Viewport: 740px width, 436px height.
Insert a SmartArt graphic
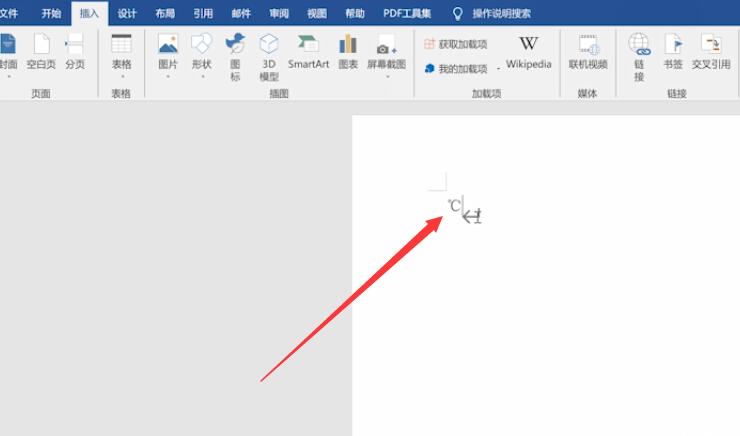[308, 52]
